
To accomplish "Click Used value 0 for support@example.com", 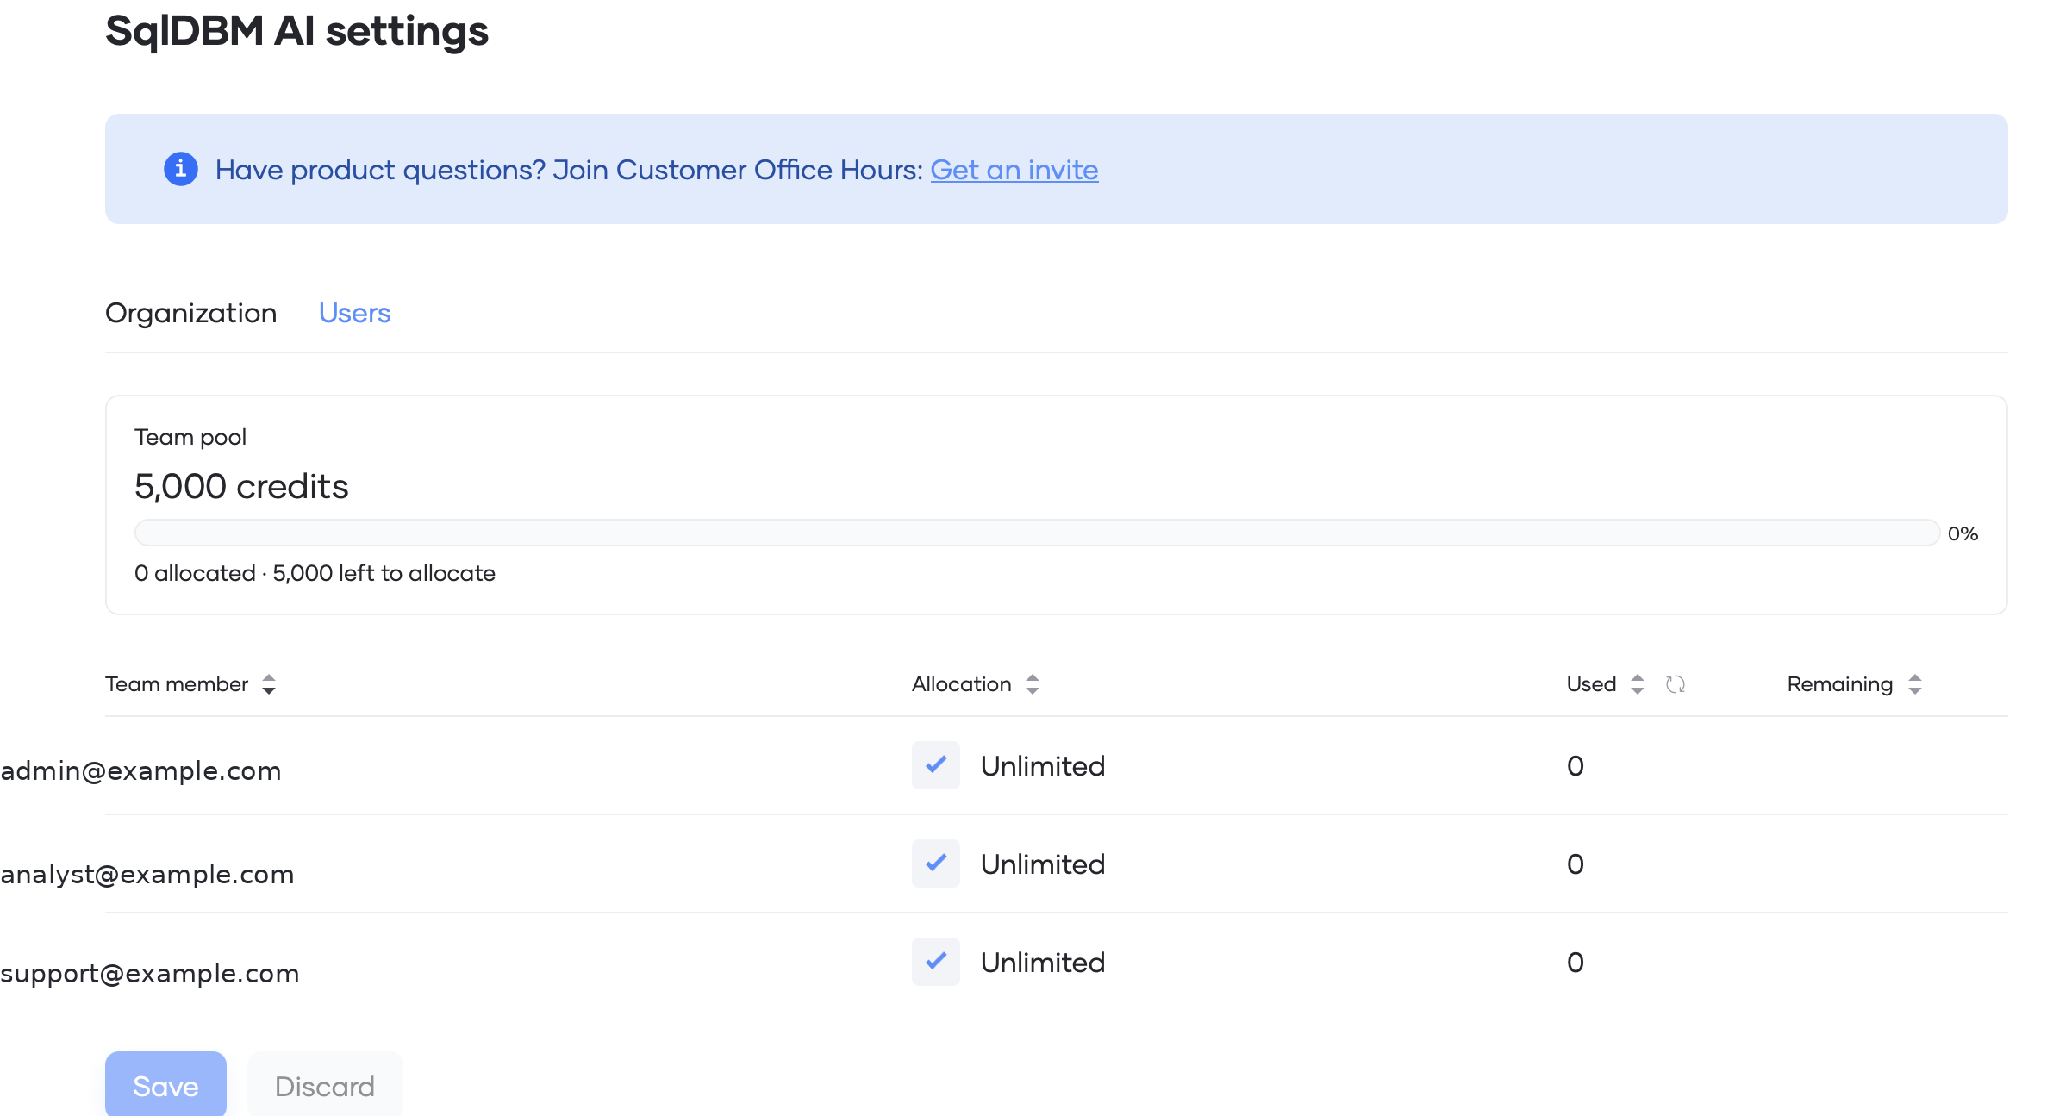I will (1575, 962).
